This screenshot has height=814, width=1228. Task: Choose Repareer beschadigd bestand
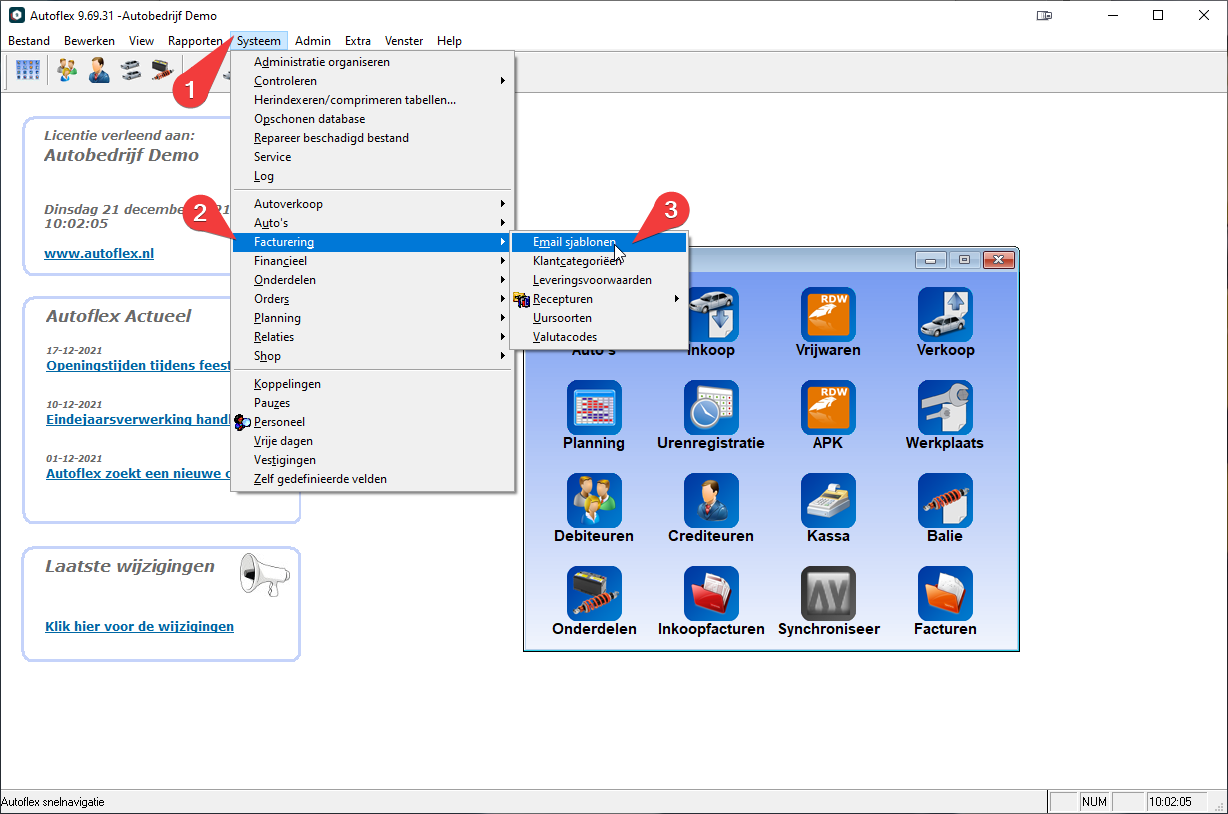(372, 138)
